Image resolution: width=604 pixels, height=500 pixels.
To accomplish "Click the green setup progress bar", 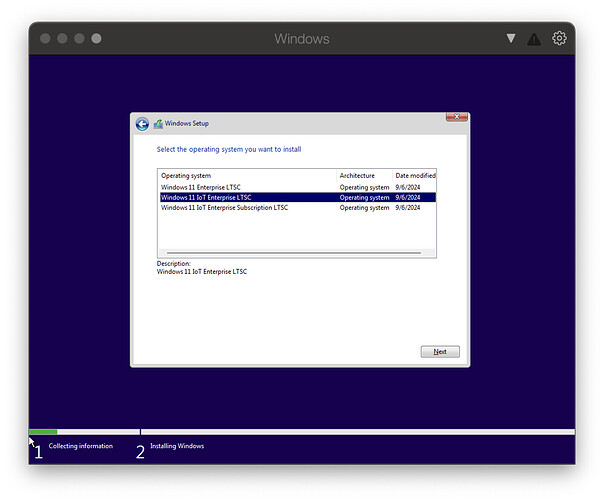I will coord(43,432).
